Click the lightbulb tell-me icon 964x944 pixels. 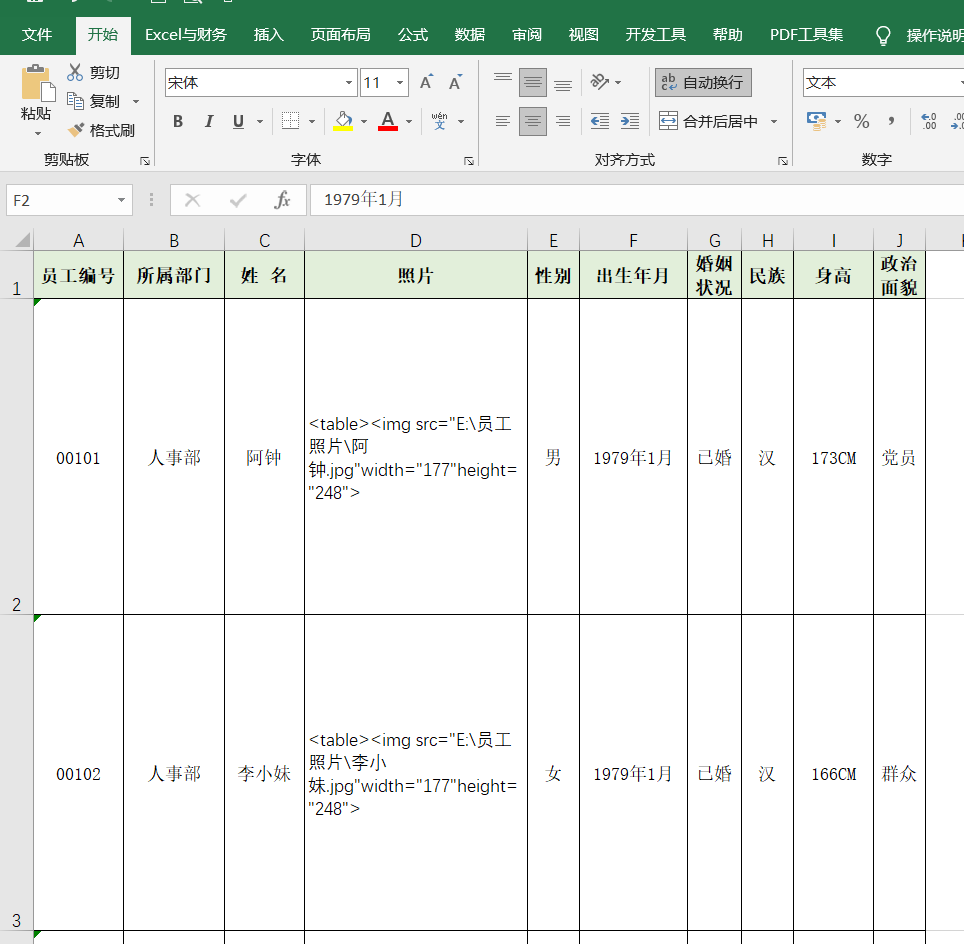click(x=883, y=36)
